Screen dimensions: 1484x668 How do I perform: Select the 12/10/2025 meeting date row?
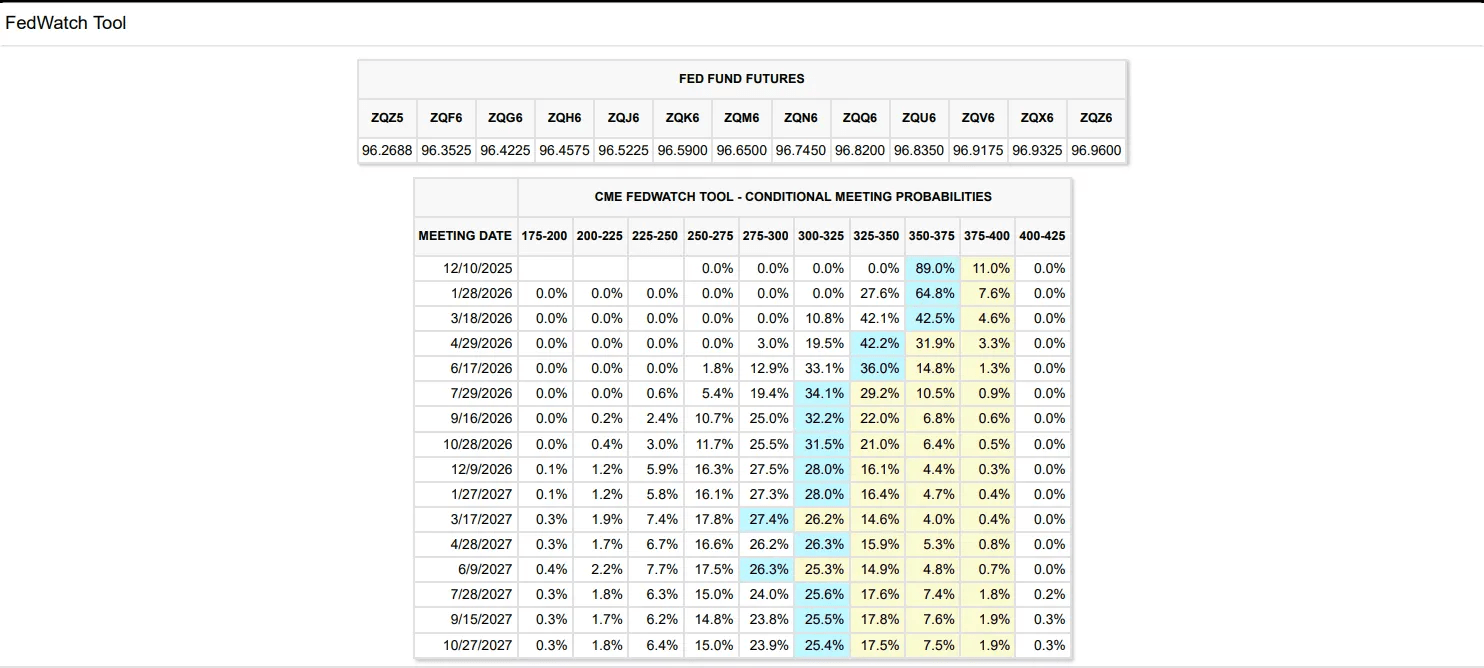pos(478,268)
